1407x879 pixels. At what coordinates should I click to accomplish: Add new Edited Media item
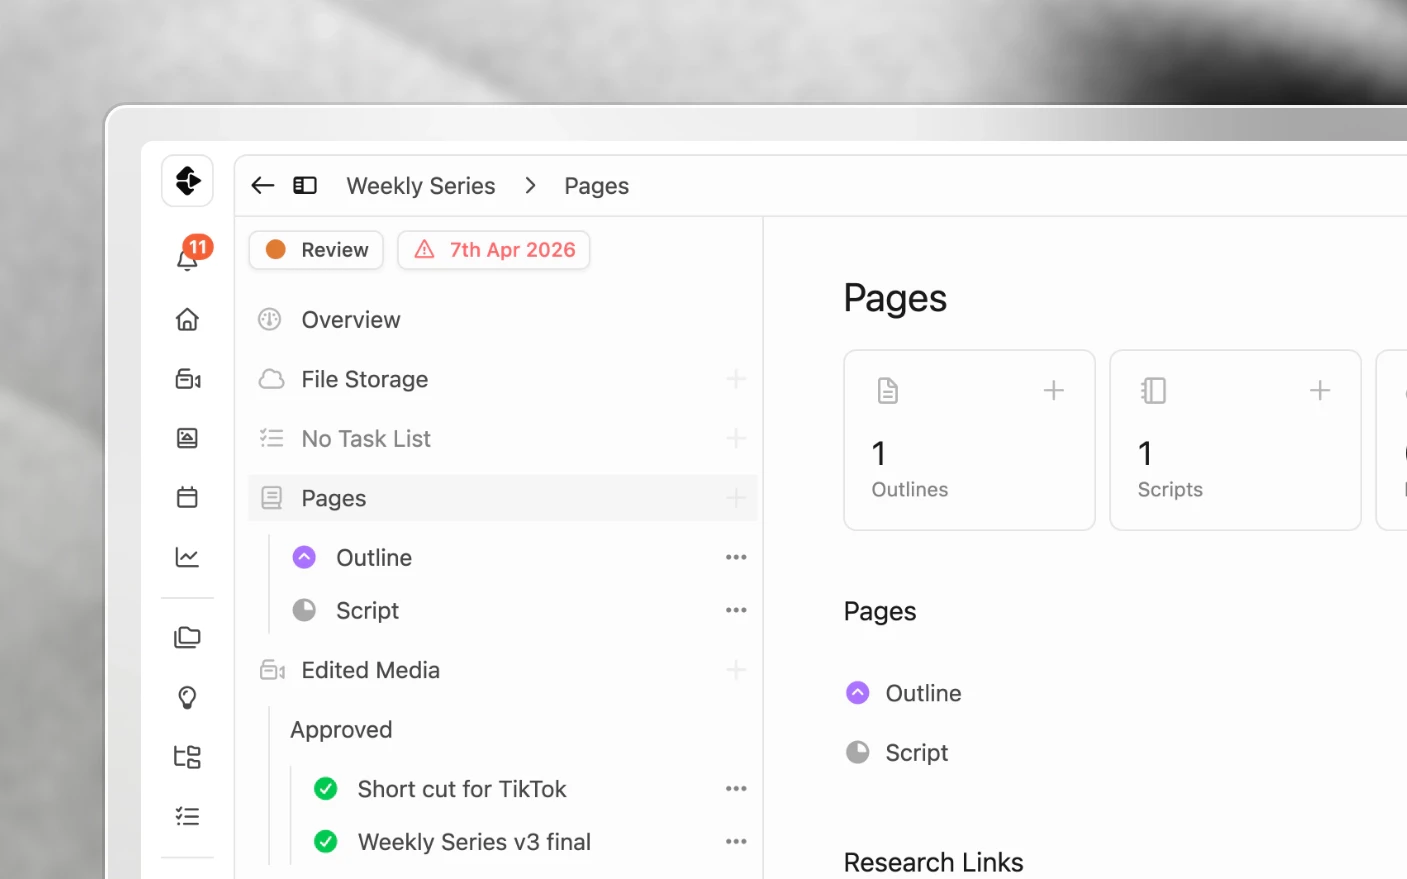pyautogui.click(x=736, y=670)
